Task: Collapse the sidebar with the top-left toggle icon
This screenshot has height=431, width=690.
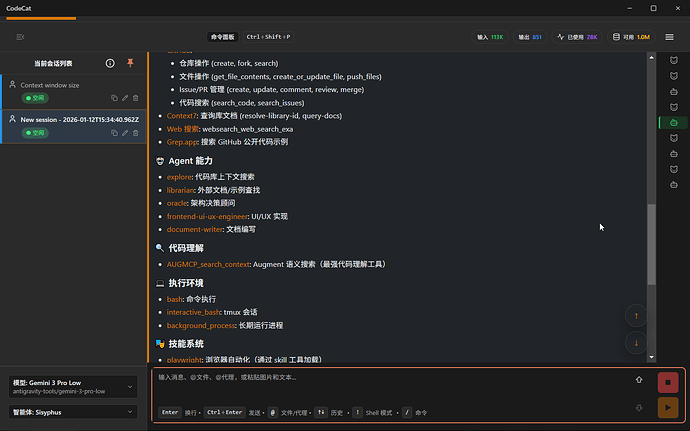Action: coord(20,37)
